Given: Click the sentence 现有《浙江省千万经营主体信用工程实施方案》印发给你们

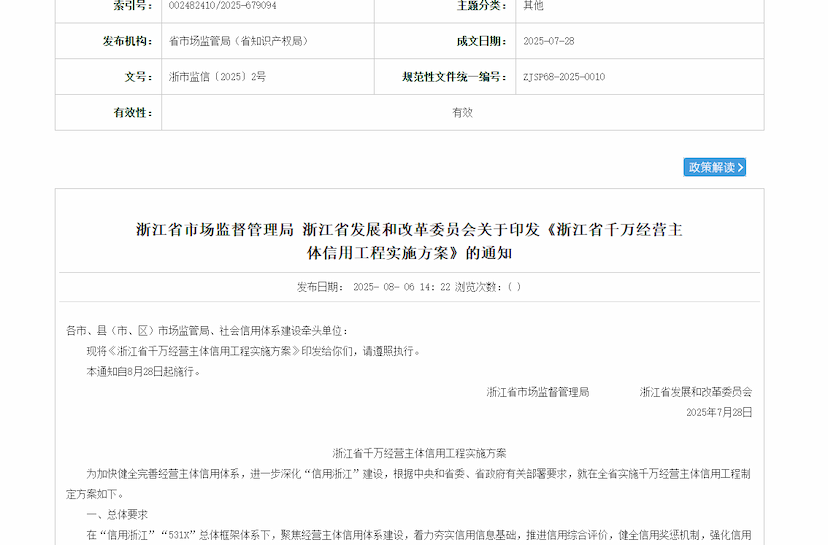Looking at the screenshot, I should [x=253, y=352].
